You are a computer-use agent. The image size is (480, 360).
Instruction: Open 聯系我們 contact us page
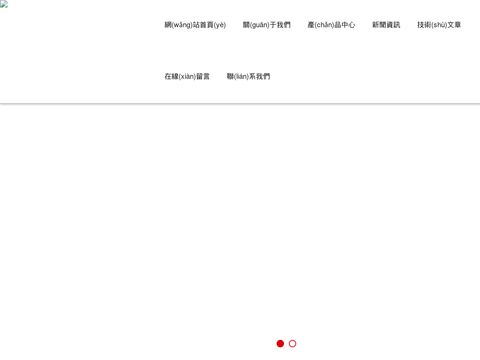248,76
